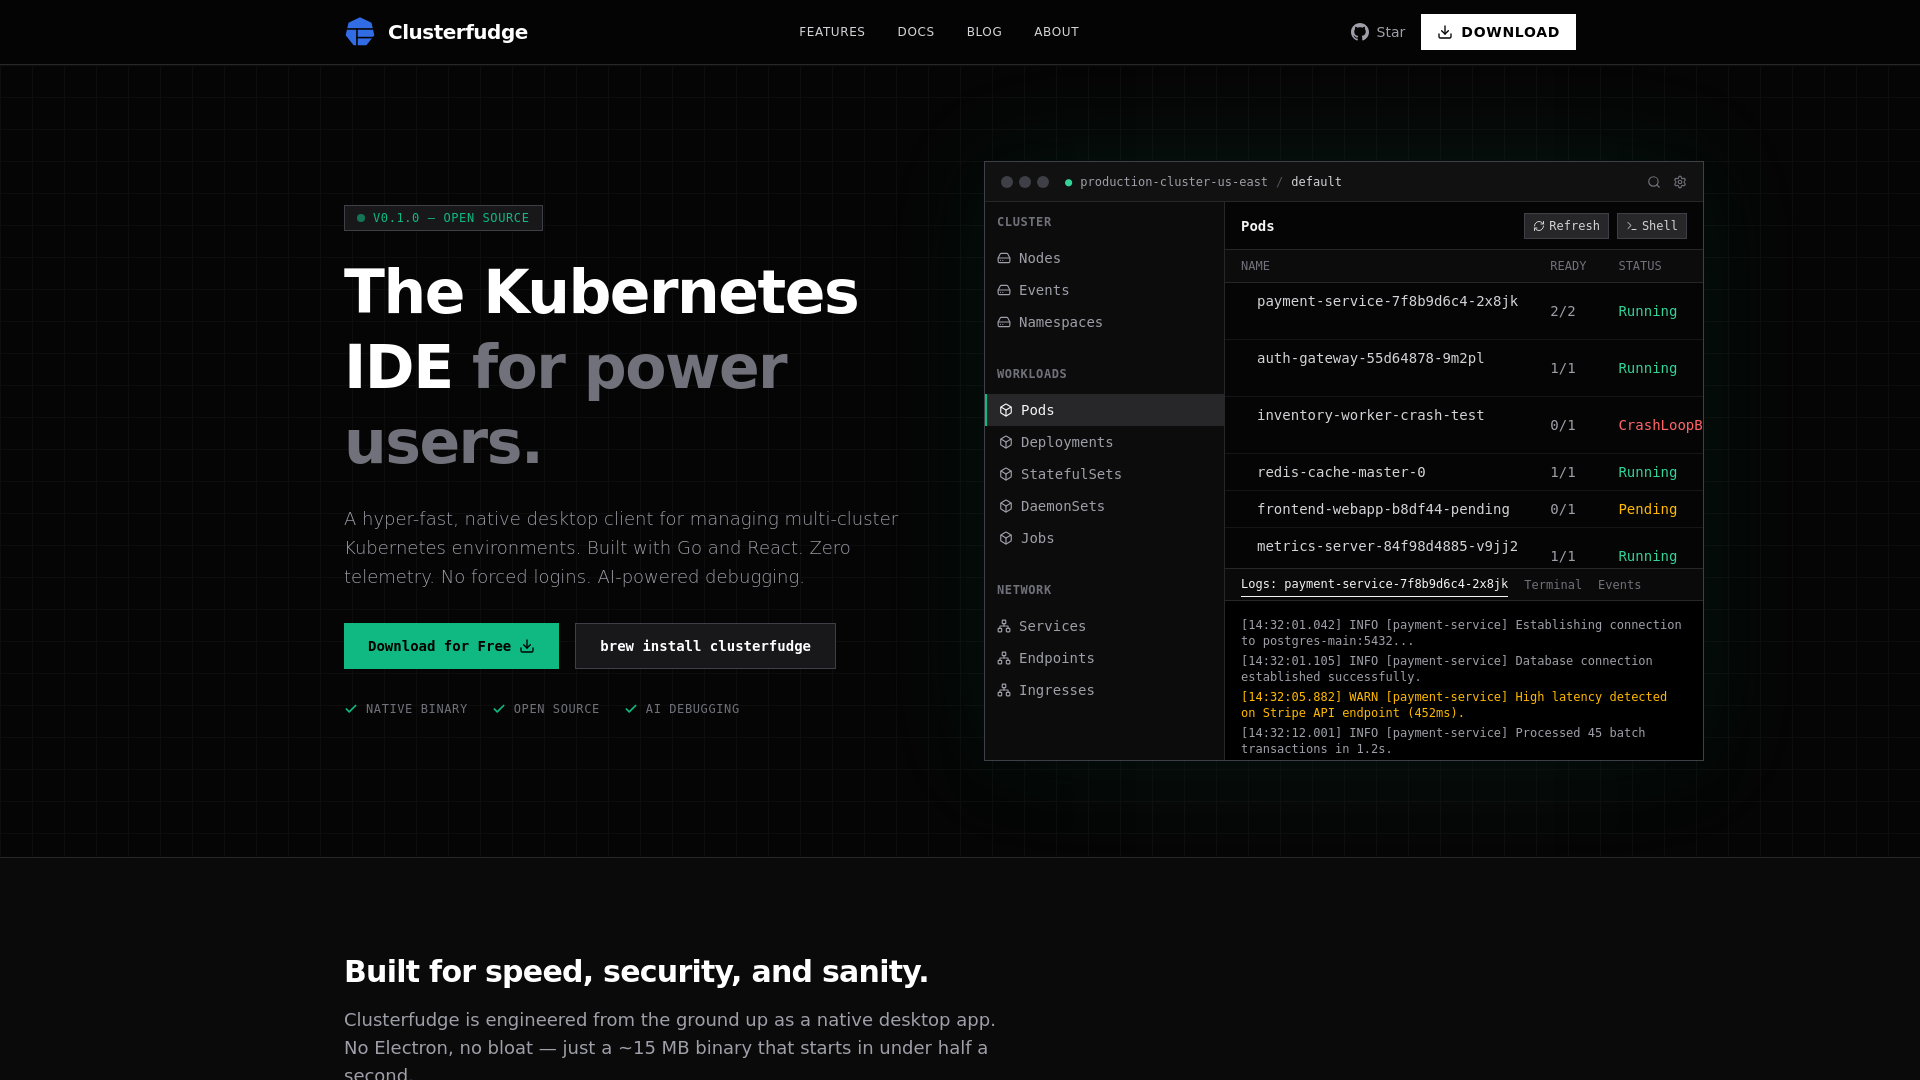
Task: Click the default namespace breadcrumb
Action: [1316, 182]
